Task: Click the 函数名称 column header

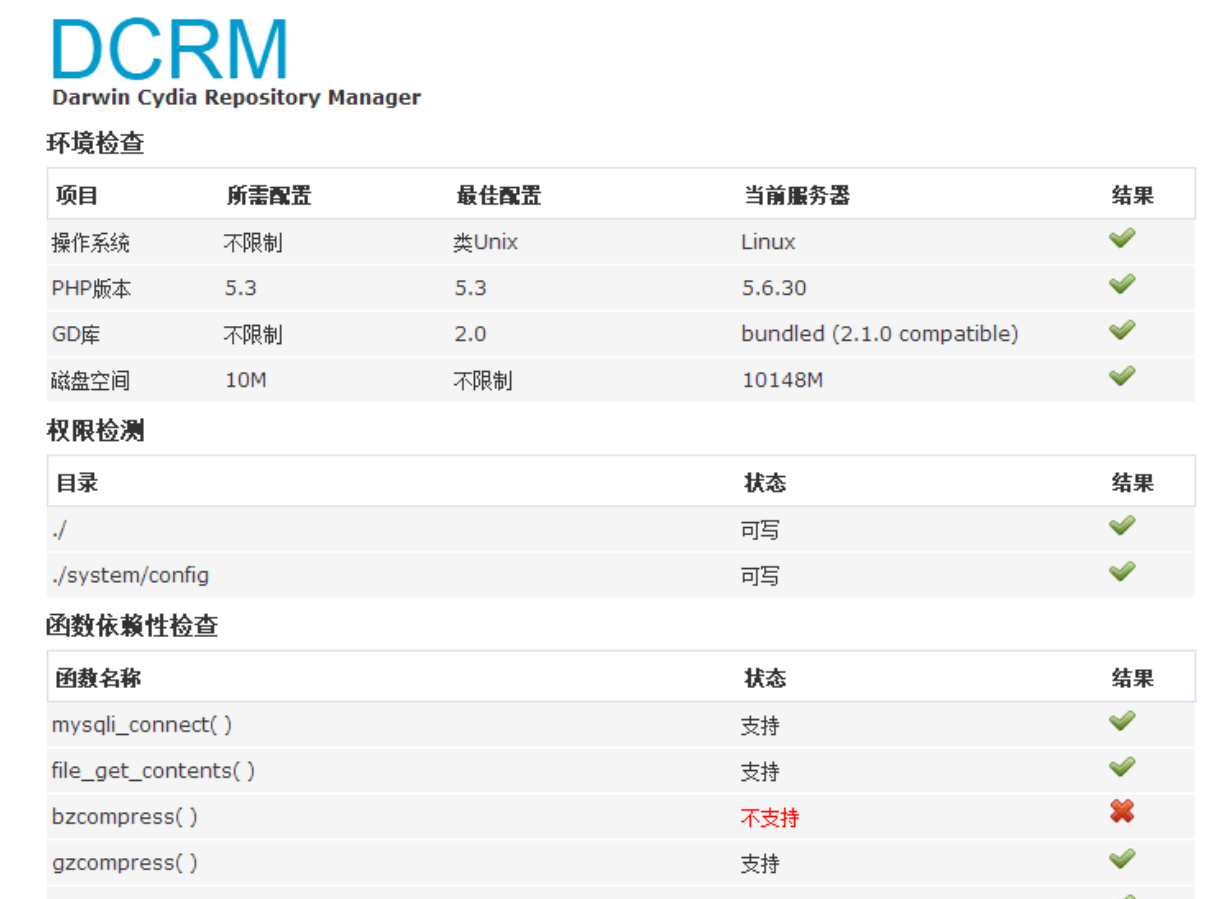Action: coord(98,679)
